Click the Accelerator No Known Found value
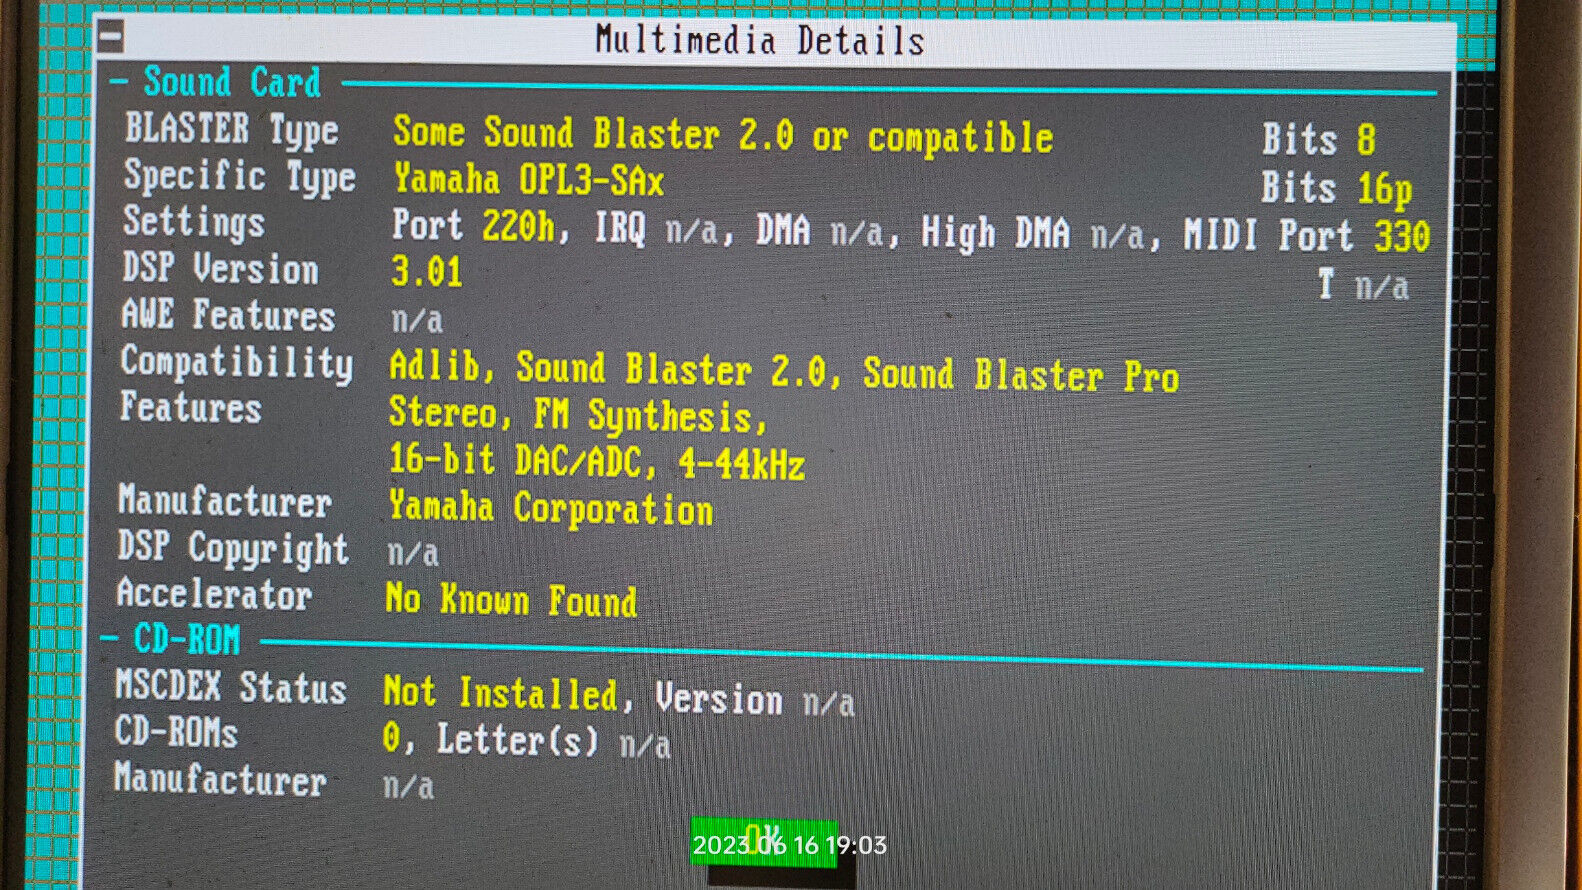 click(x=511, y=600)
